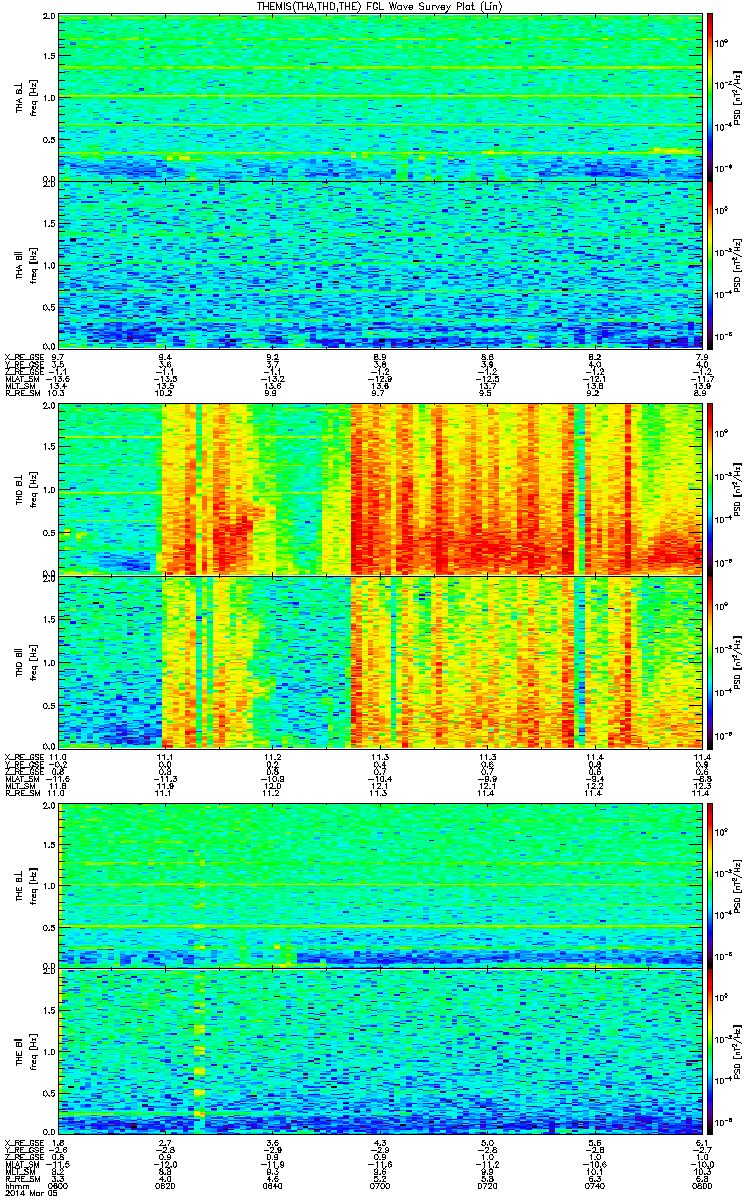Click the X_RE_GSE row label under THD panels

23,756
